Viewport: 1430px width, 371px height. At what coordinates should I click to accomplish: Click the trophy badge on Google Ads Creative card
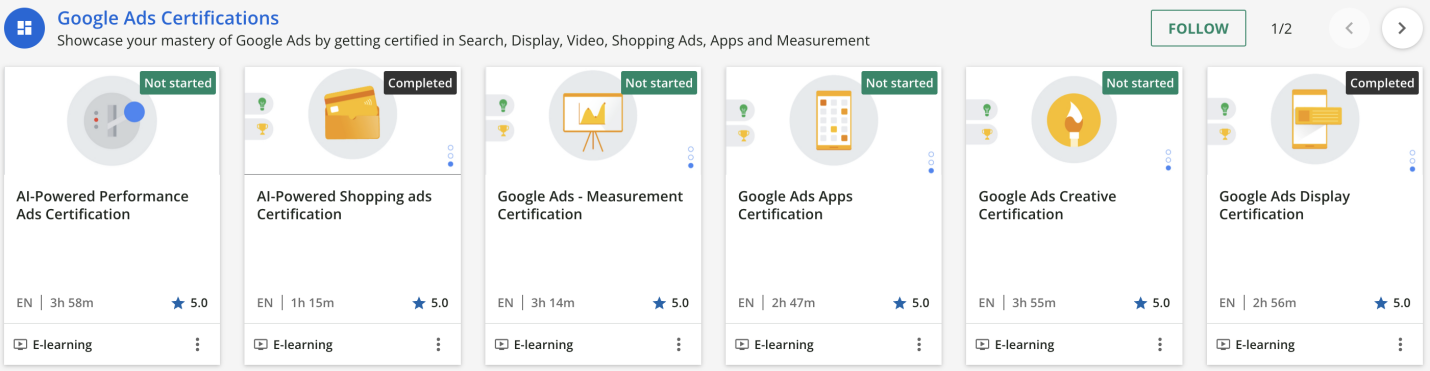click(x=984, y=134)
